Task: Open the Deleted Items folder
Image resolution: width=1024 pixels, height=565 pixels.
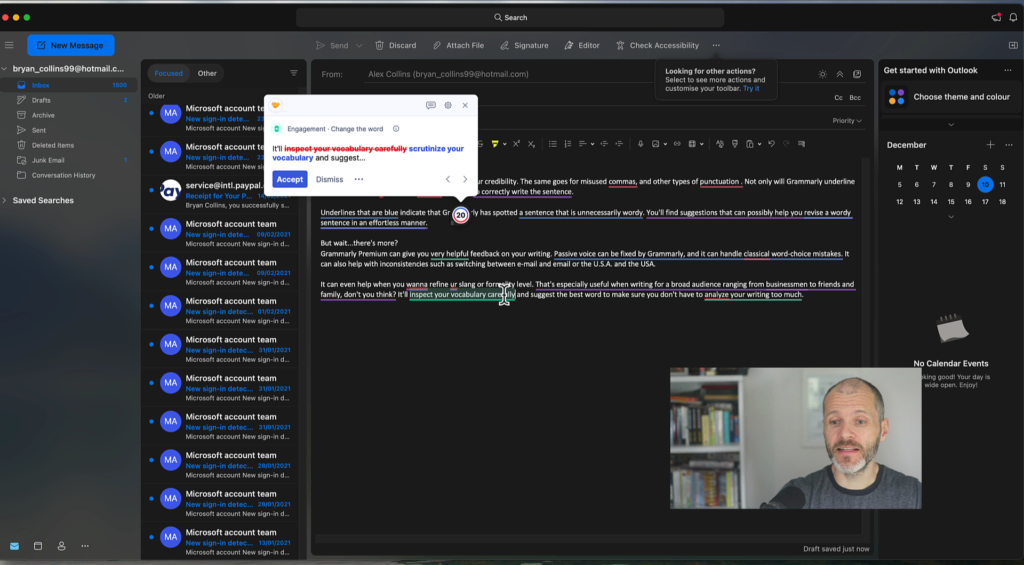Action: (69, 145)
